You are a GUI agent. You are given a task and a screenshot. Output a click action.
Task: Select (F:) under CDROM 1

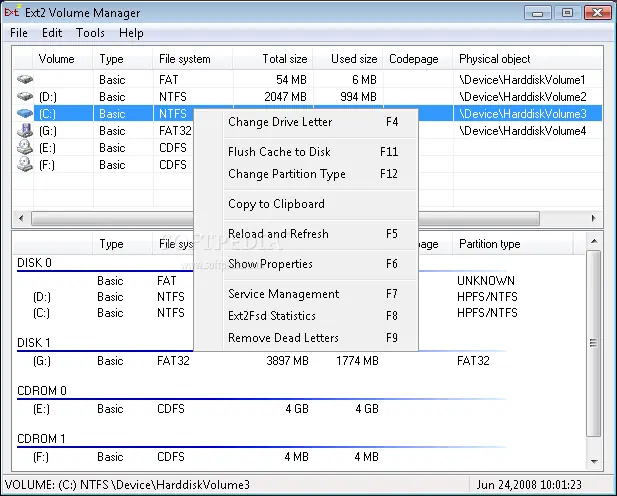[x=41, y=457]
